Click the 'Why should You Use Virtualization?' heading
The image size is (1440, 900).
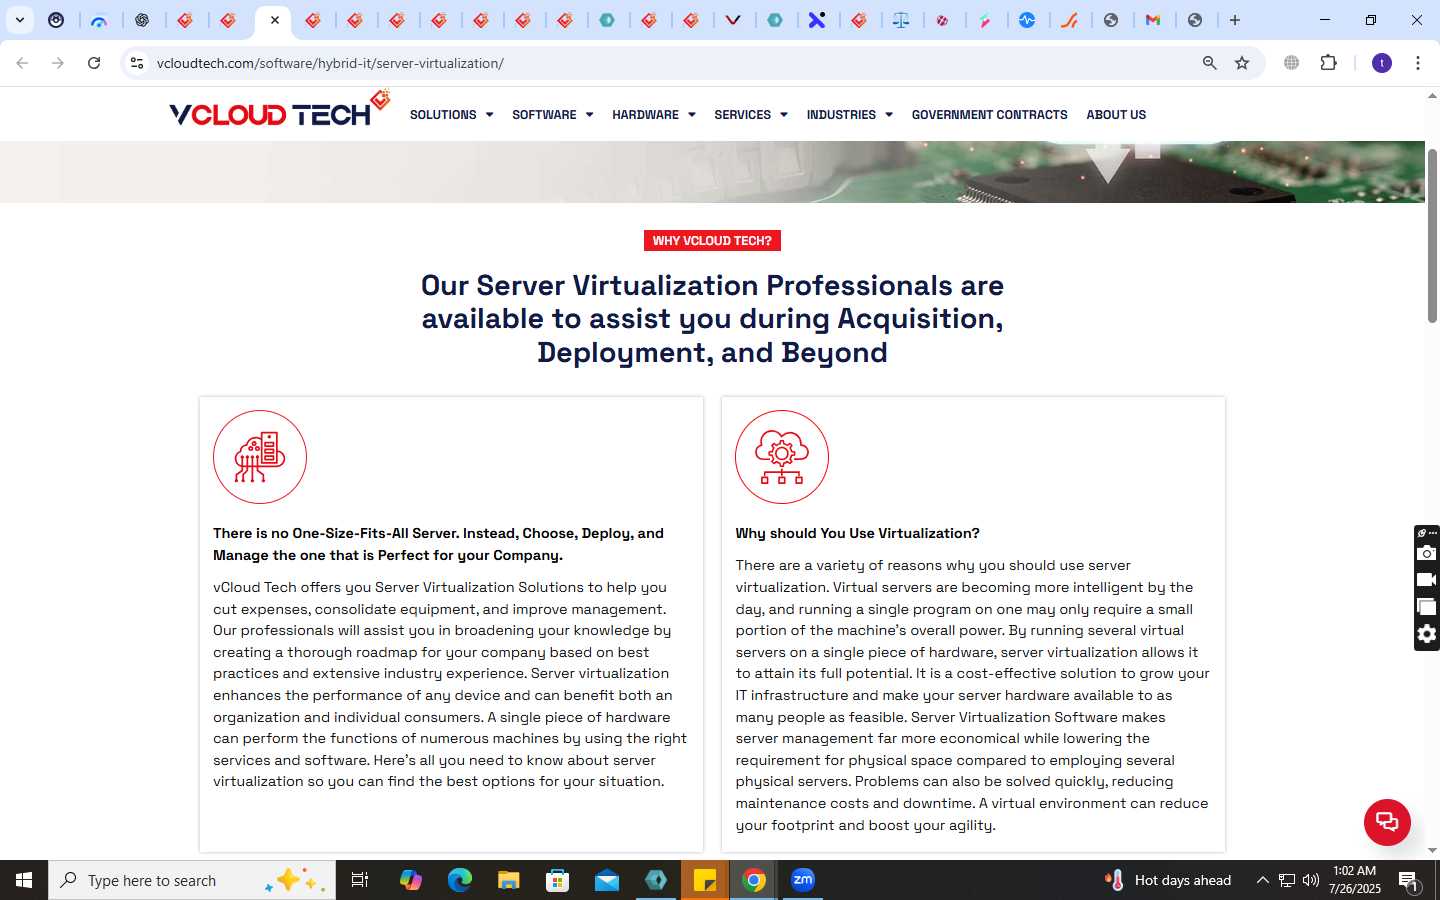click(x=857, y=533)
